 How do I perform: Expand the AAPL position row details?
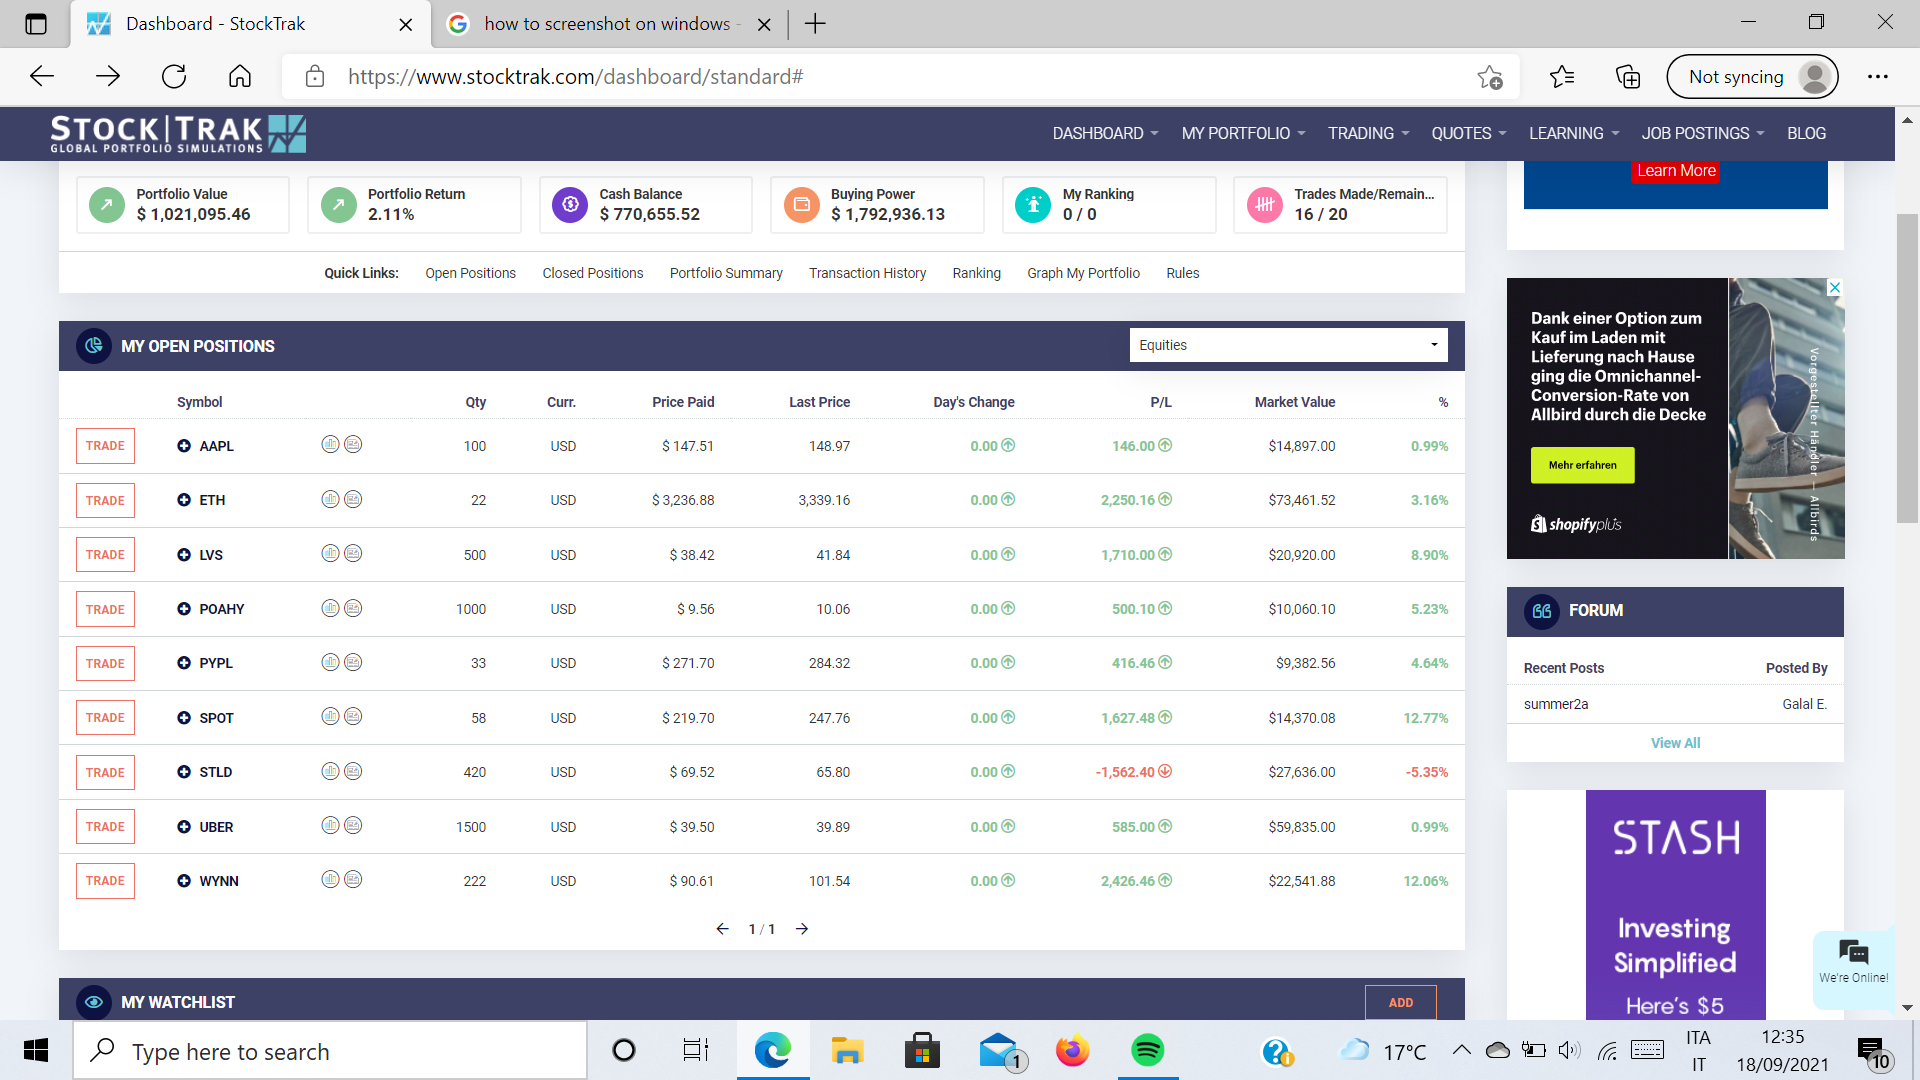click(x=184, y=446)
